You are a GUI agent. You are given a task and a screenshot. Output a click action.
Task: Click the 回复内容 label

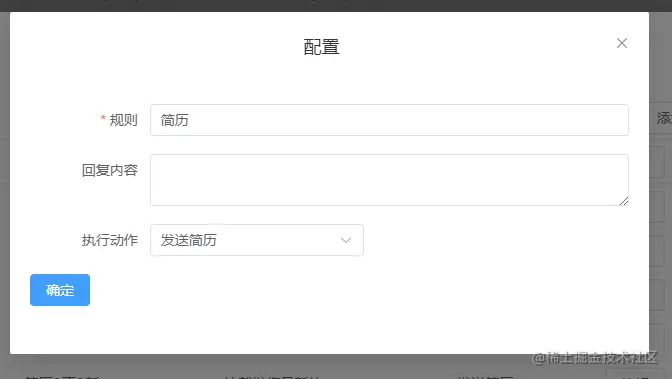point(110,170)
